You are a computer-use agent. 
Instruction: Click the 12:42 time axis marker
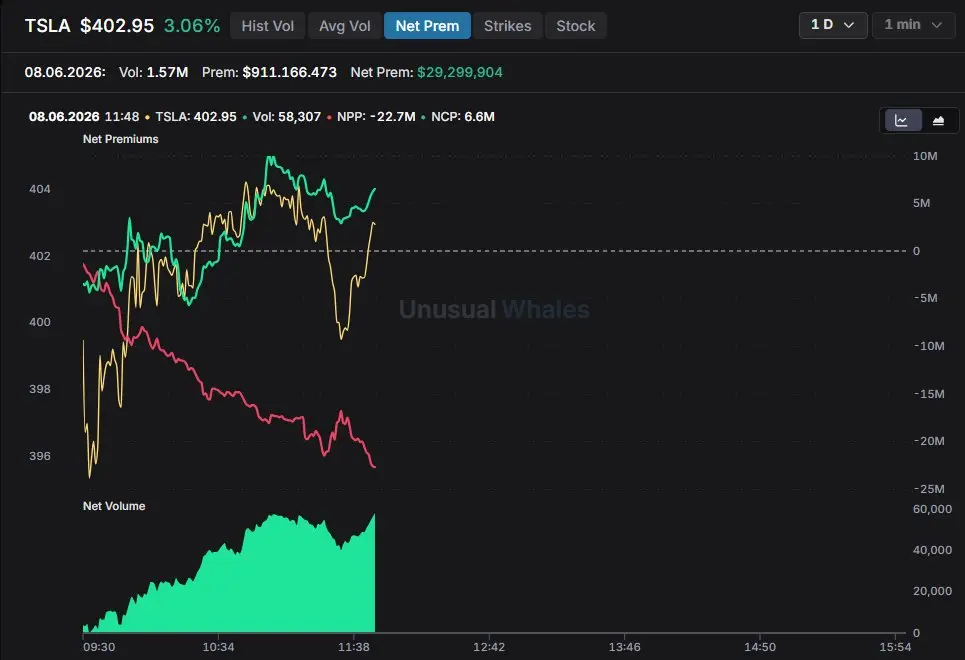pos(489,647)
